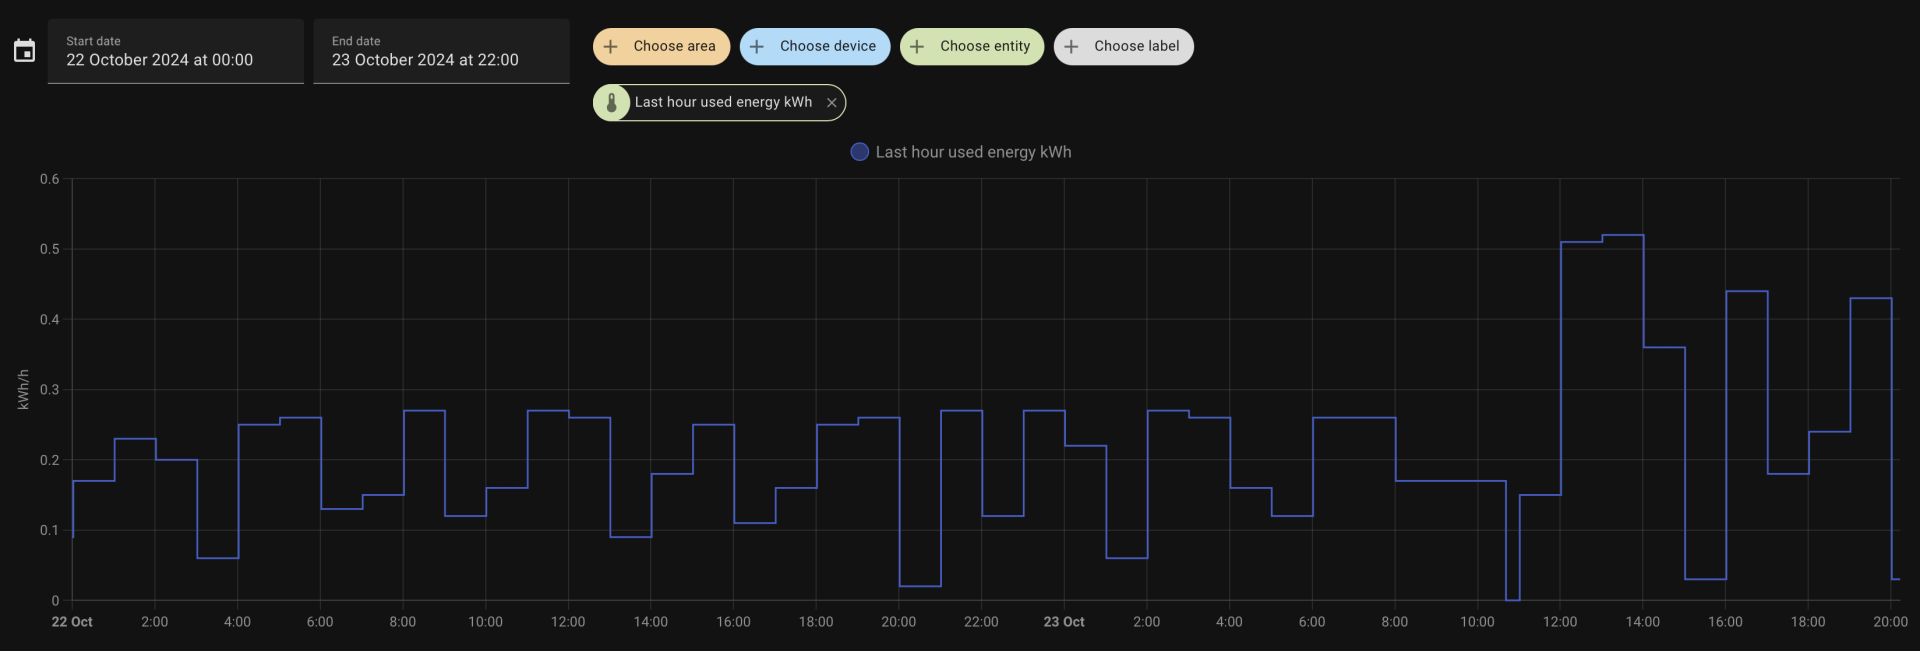Click the highest chart peak above 0.5

[1622, 235]
